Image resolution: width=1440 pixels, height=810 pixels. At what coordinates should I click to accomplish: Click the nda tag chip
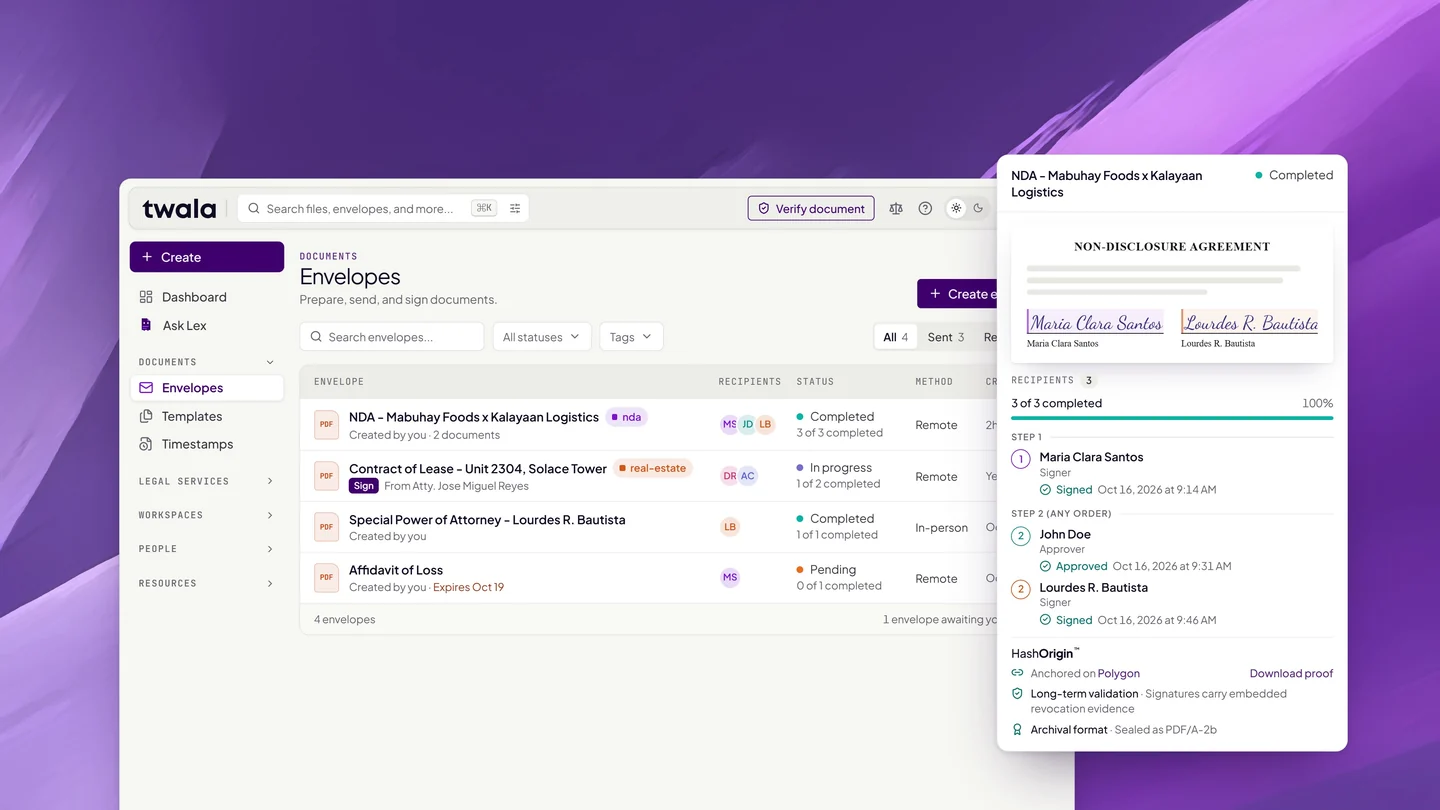(626, 417)
